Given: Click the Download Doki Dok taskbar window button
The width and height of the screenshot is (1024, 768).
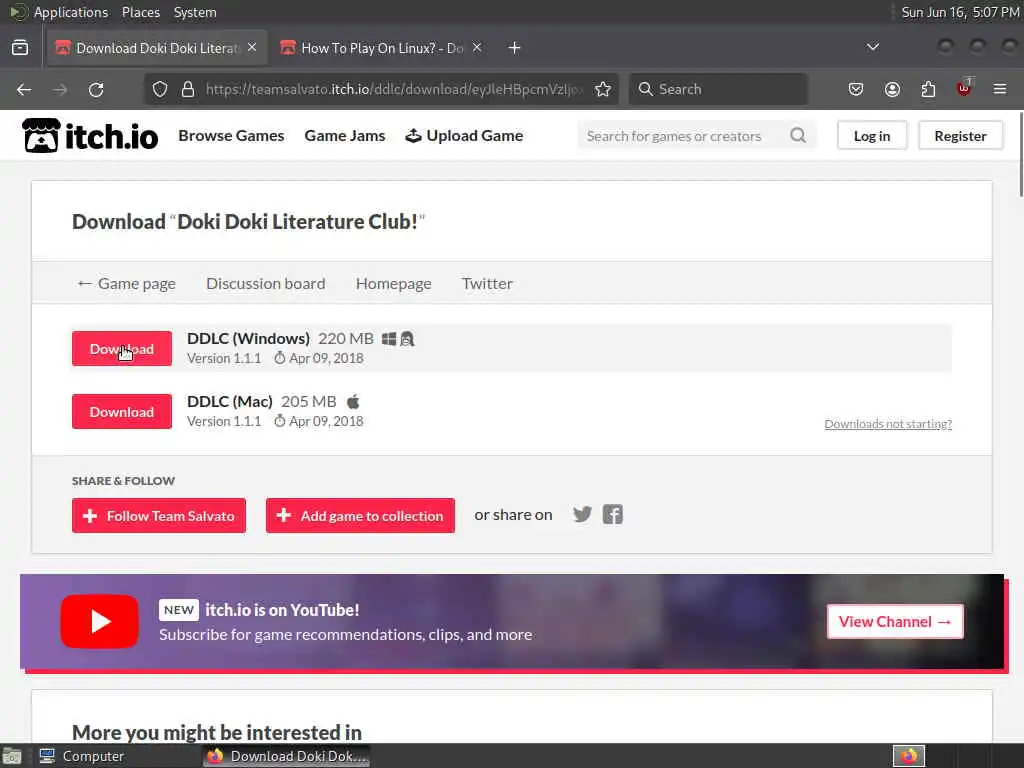Looking at the screenshot, I should pos(287,756).
